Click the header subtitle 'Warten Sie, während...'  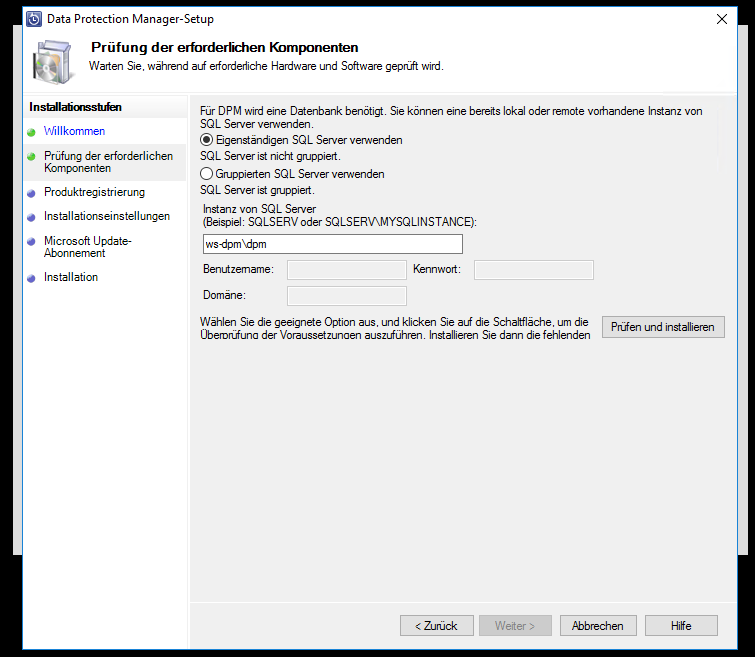(266, 66)
